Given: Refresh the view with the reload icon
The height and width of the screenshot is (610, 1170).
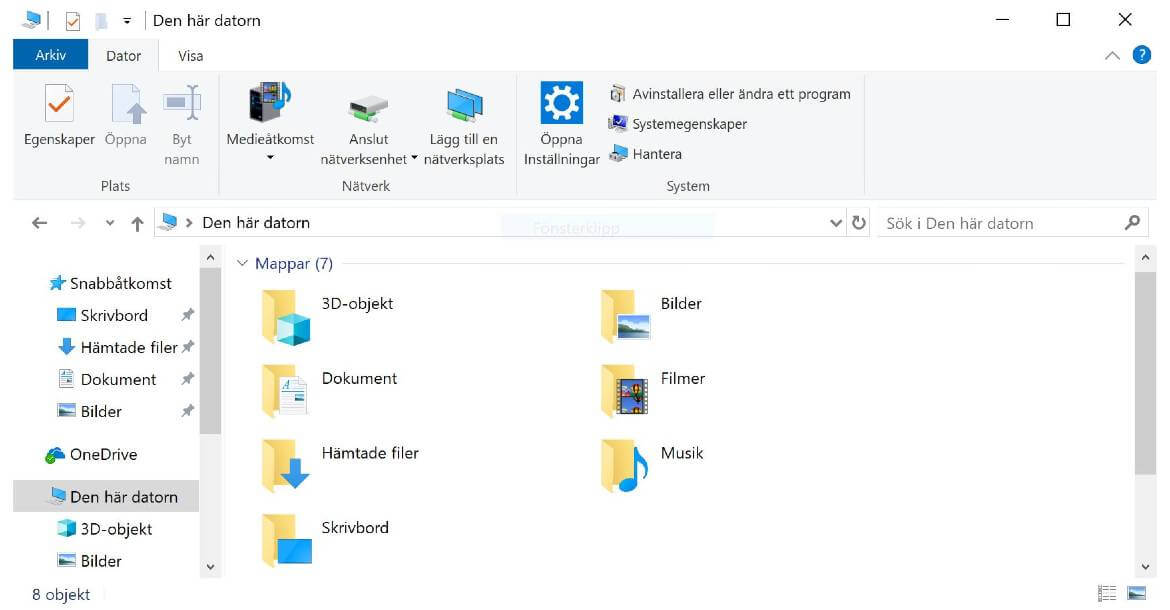Looking at the screenshot, I should (x=859, y=222).
